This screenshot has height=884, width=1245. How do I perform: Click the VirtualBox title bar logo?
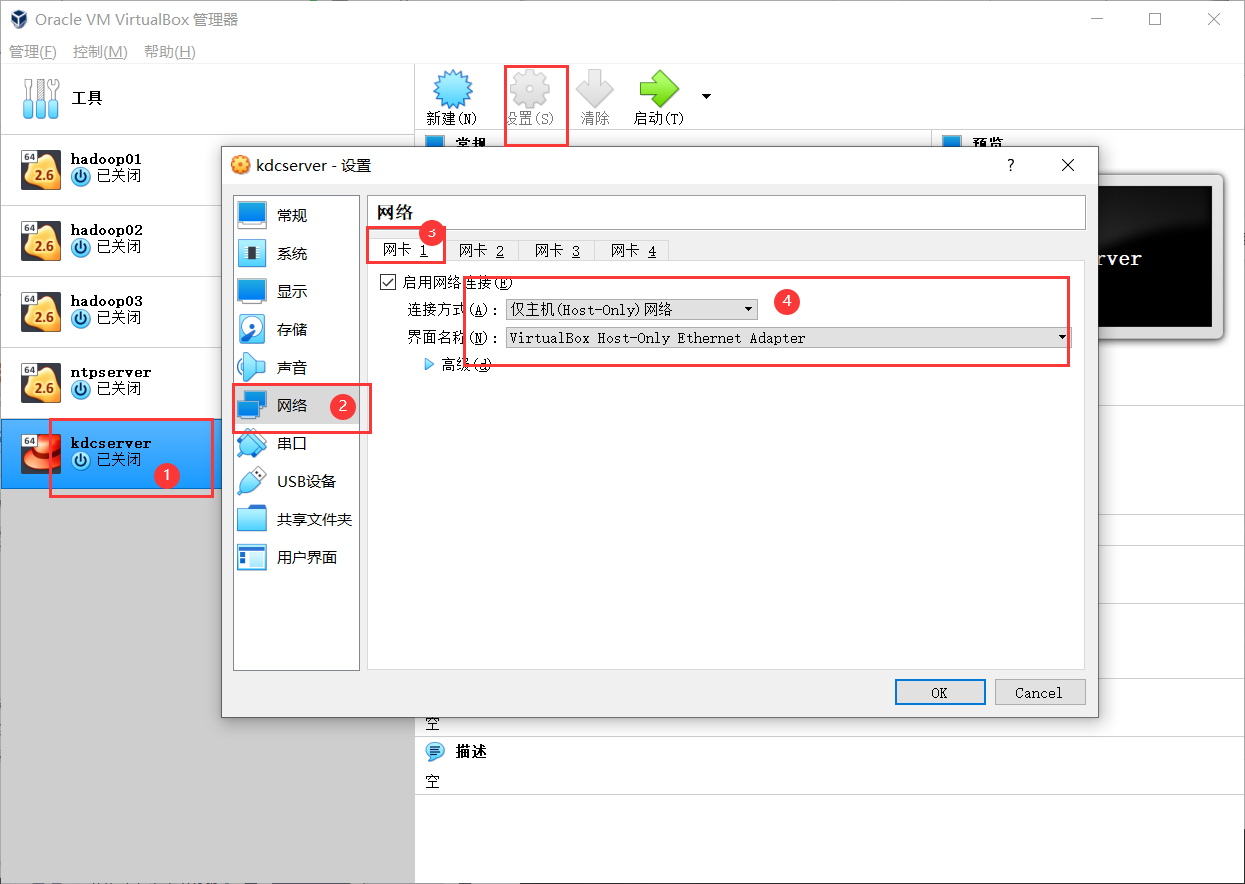[19, 19]
